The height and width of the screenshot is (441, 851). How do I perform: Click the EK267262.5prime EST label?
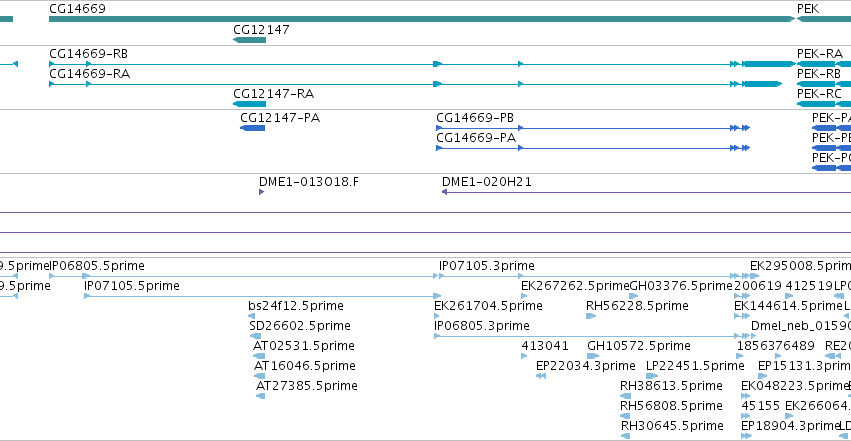pos(575,286)
